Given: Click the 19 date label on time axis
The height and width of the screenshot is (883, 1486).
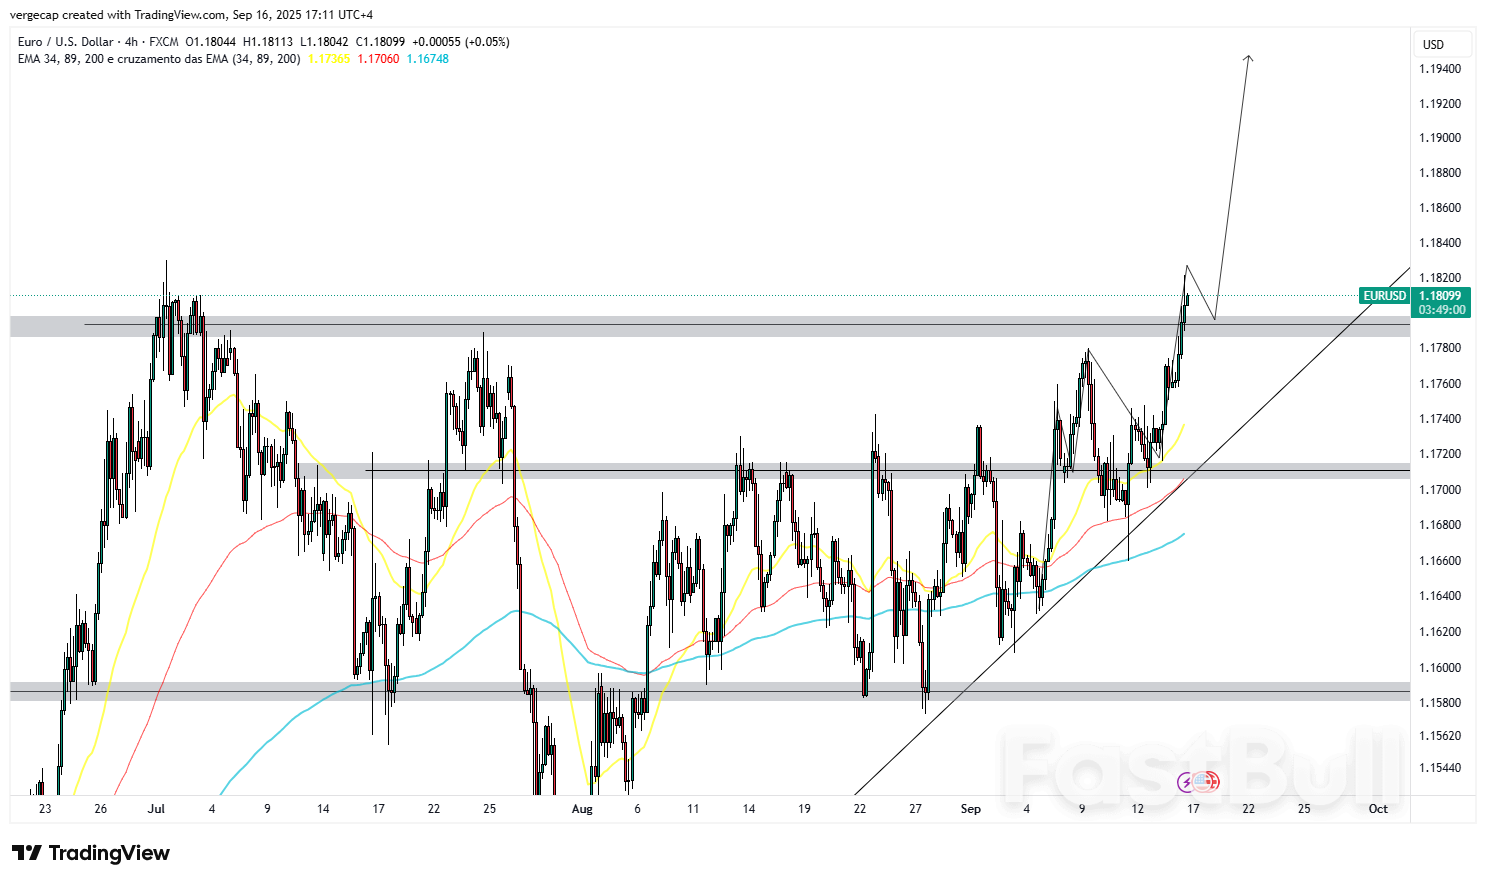Looking at the screenshot, I should [x=804, y=809].
